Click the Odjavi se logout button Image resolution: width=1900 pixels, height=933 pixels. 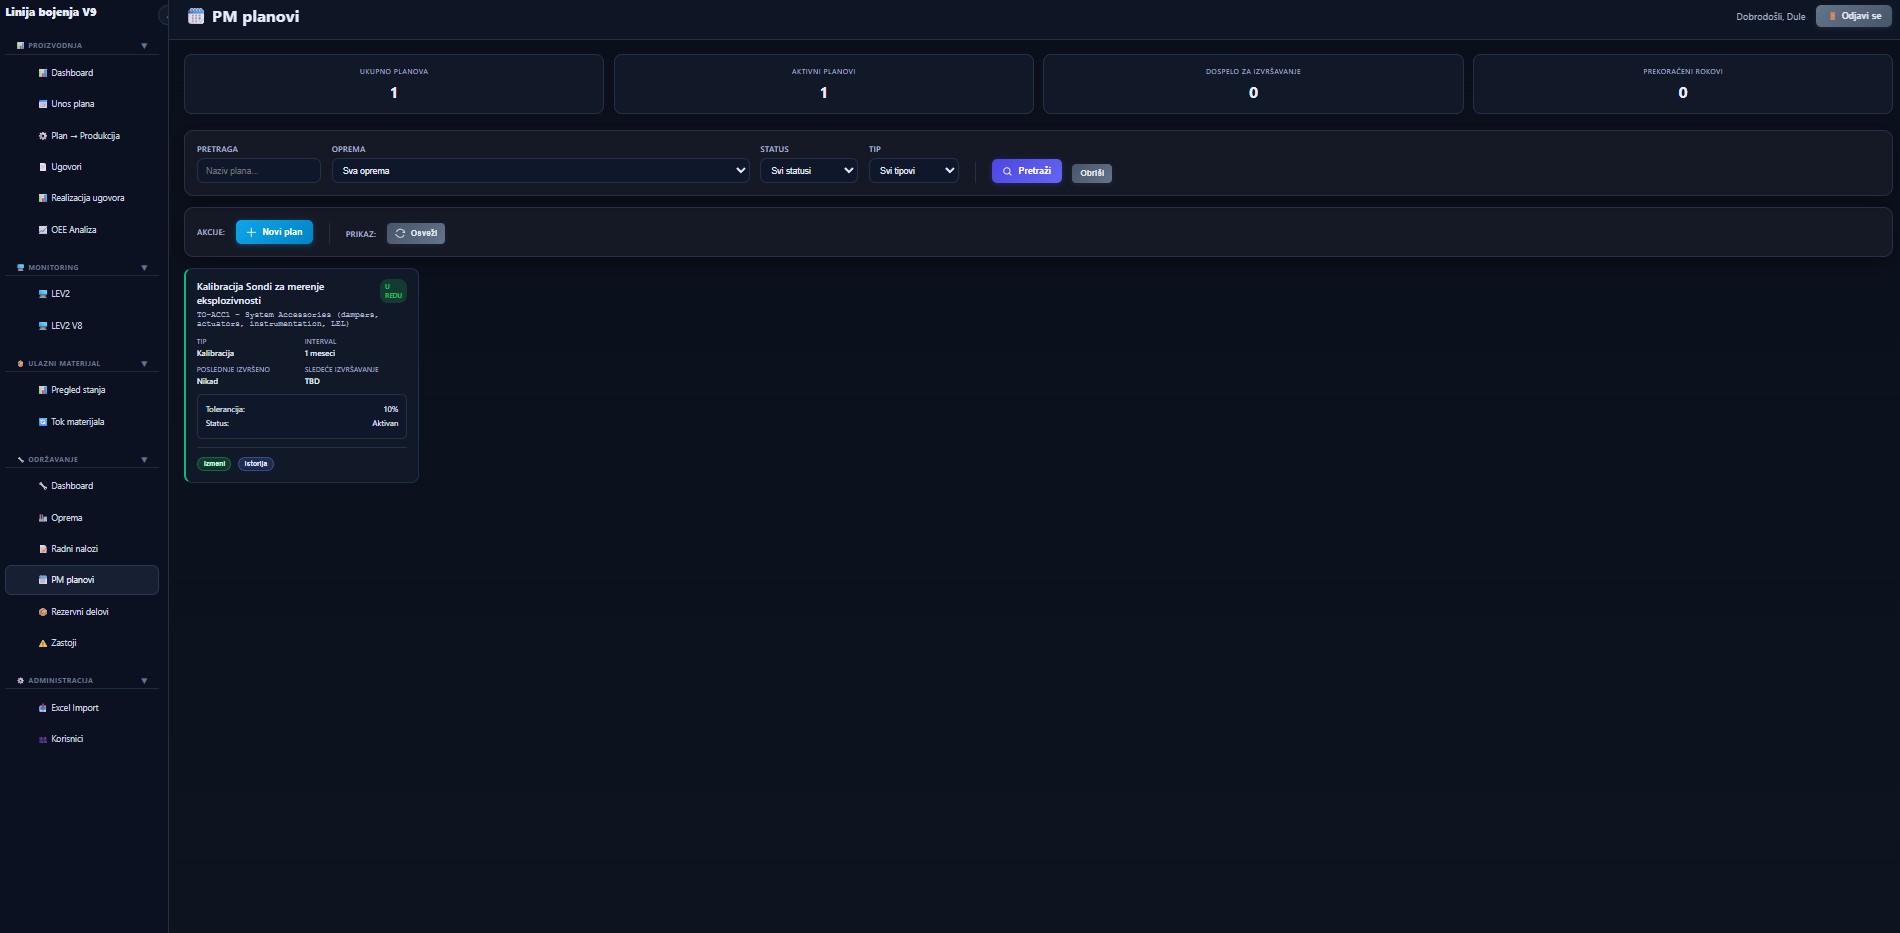1854,16
